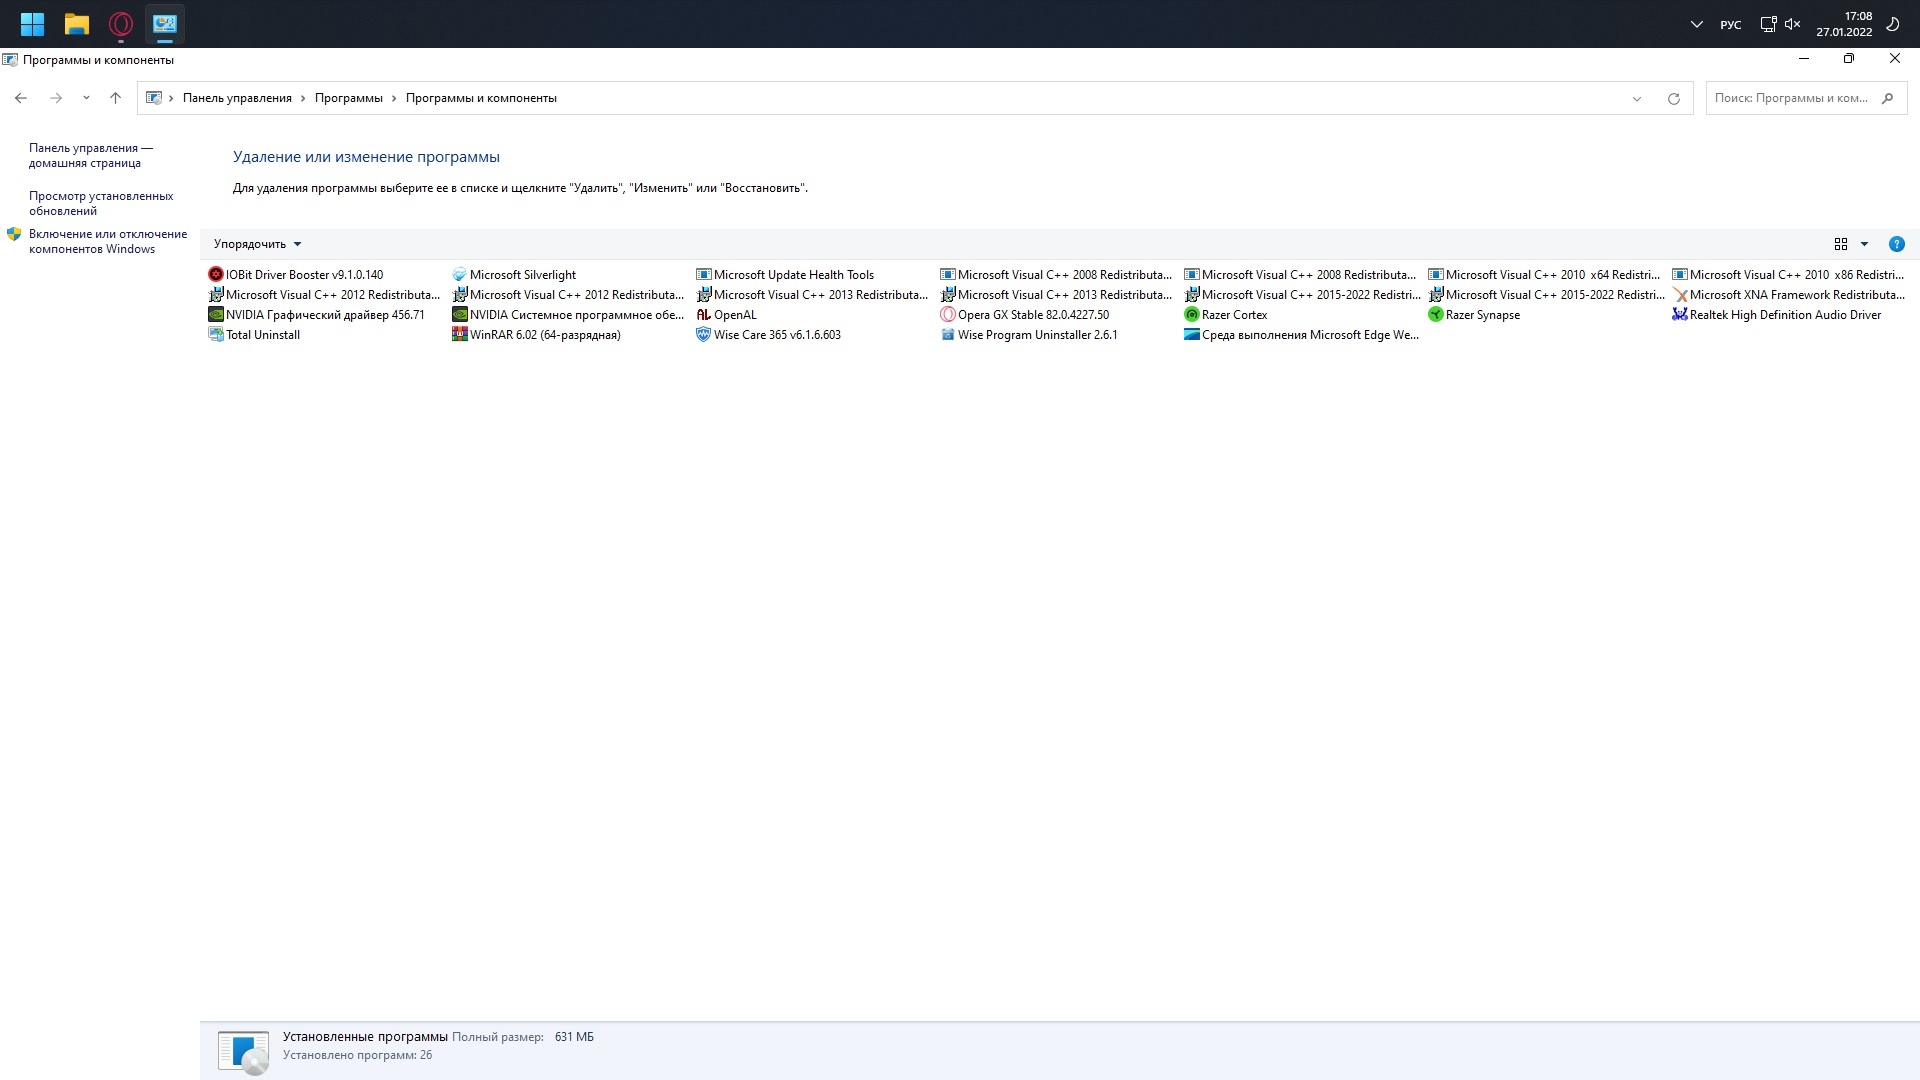Select the OpenAL program icon
This screenshot has width=1920, height=1080.
point(703,314)
